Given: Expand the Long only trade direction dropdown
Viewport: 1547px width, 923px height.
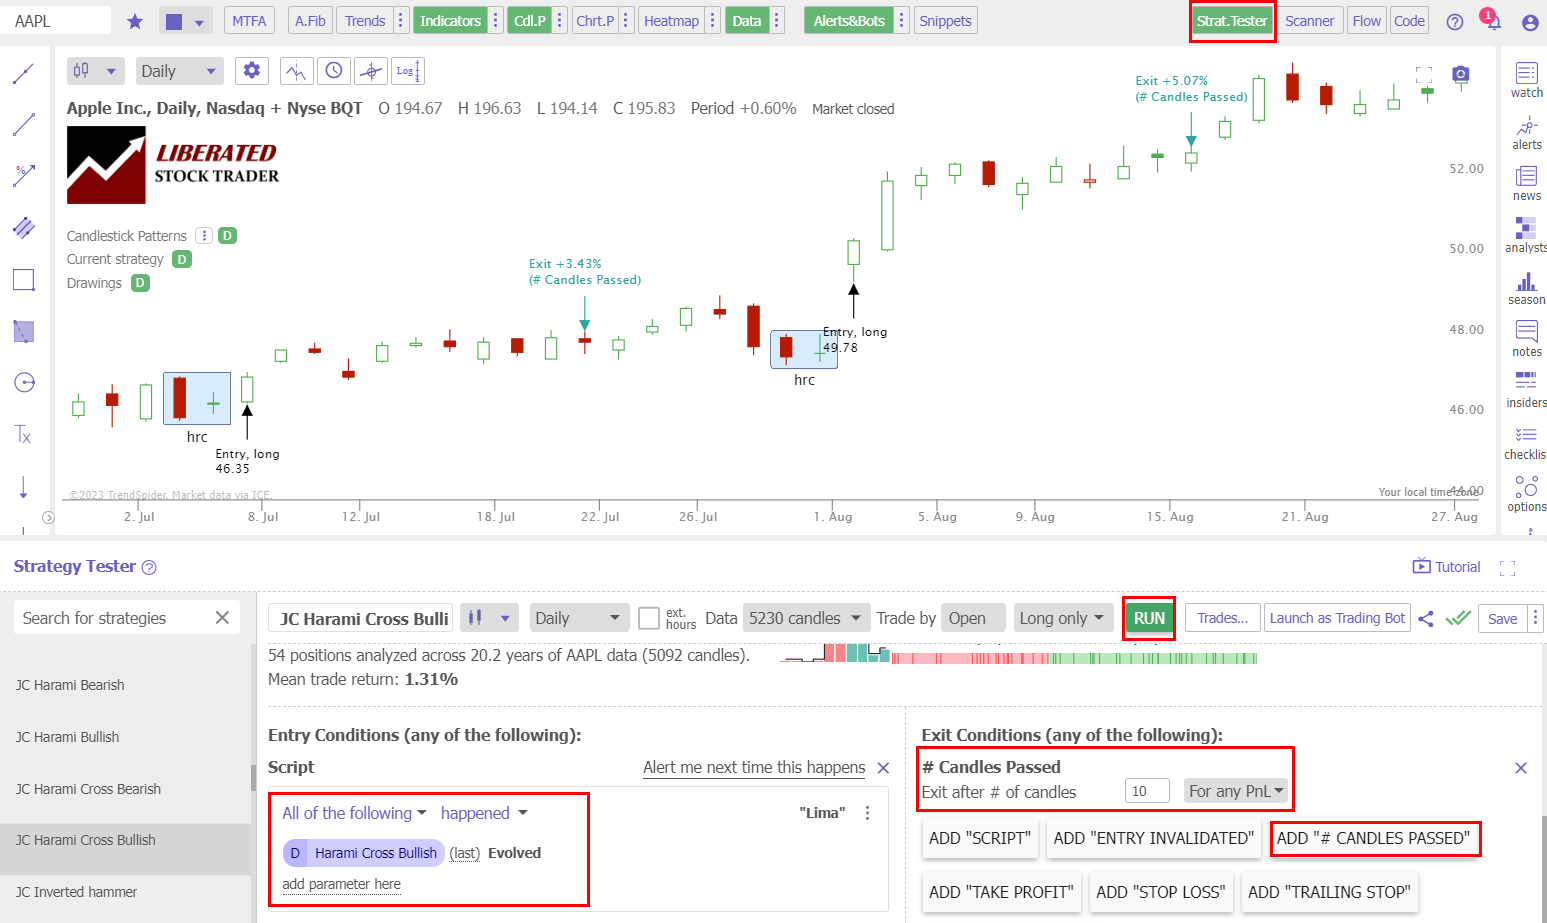Looking at the screenshot, I should coord(1063,618).
